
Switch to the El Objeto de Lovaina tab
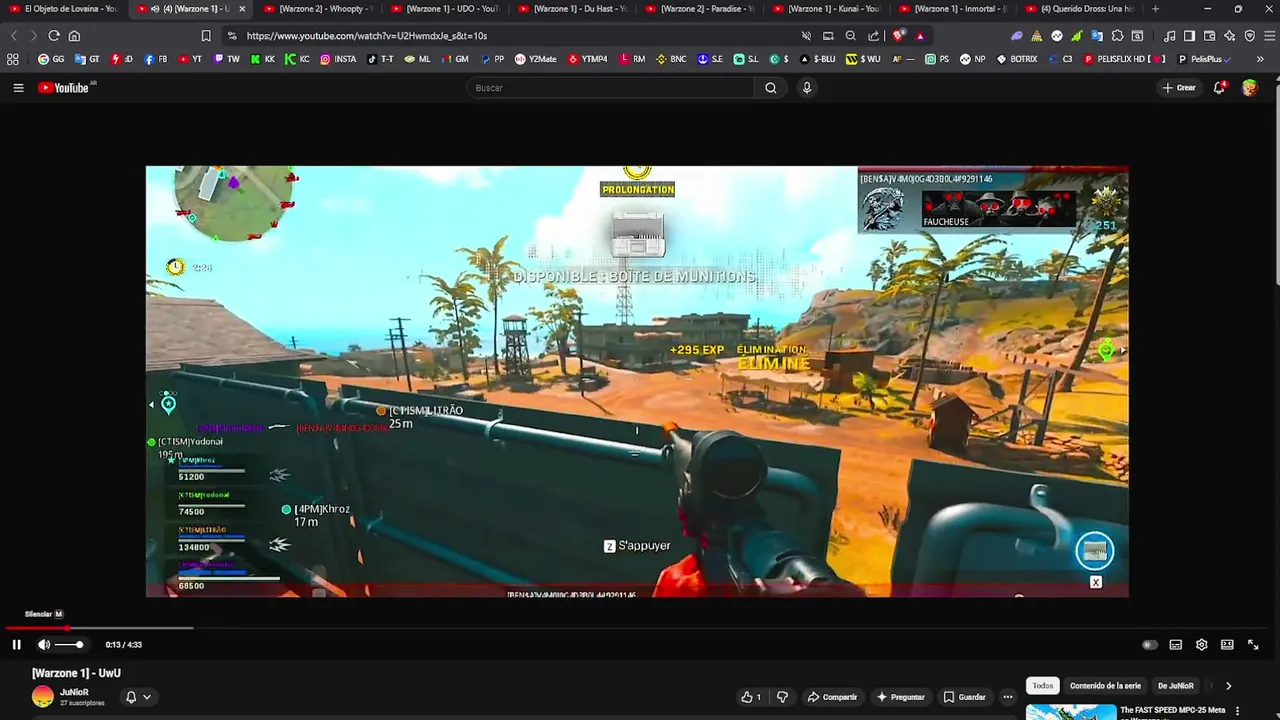[x=62, y=9]
